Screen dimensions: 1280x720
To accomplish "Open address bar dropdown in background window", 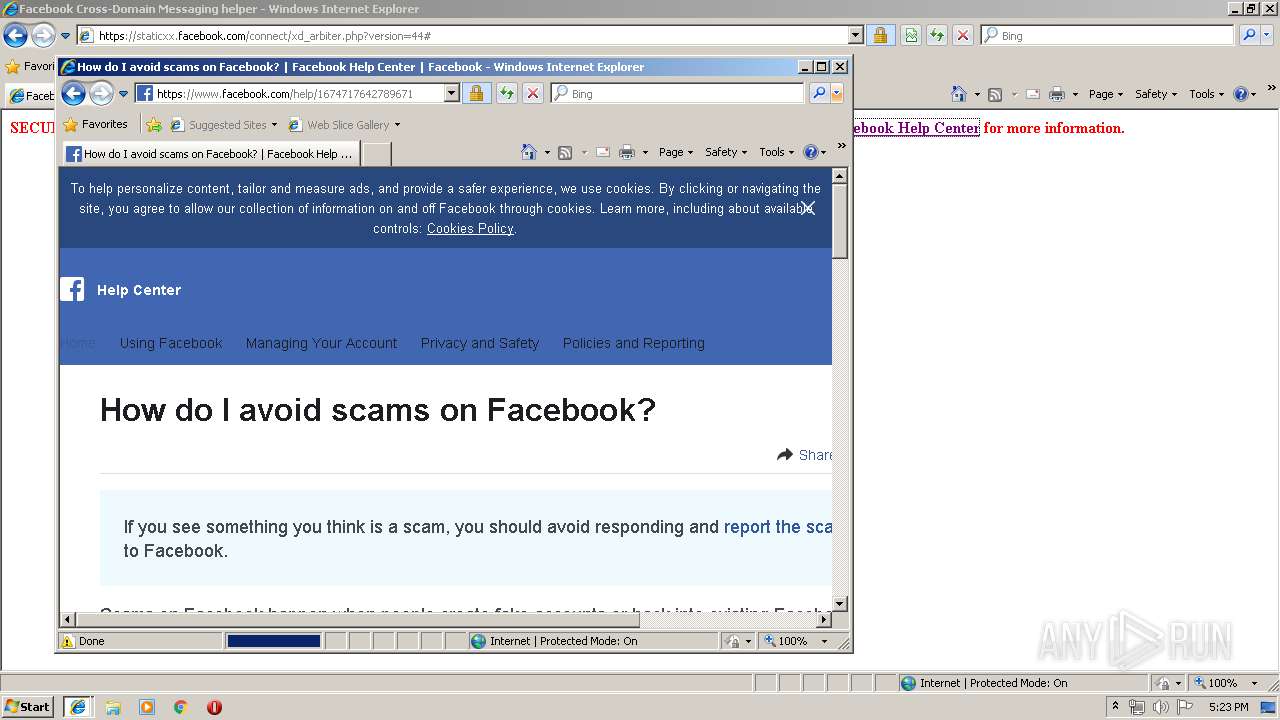I will coord(856,35).
